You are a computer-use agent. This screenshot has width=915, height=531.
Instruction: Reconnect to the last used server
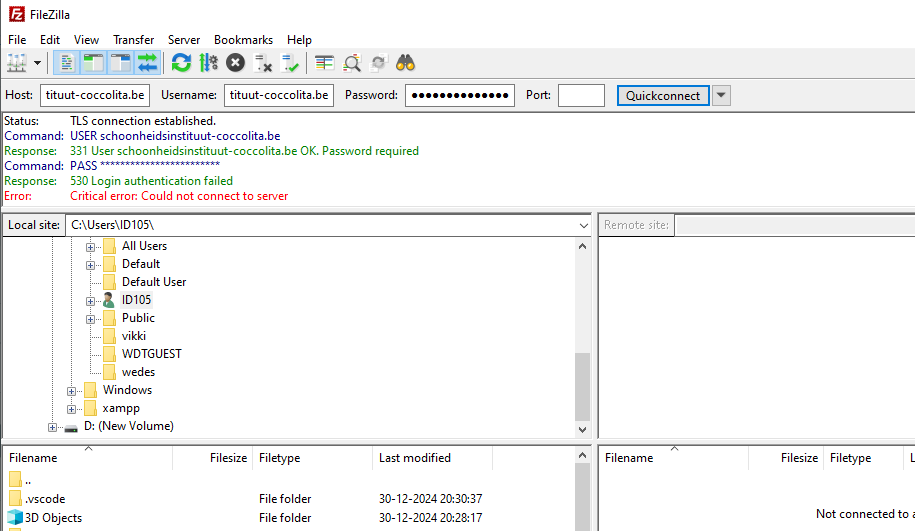[289, 62]
